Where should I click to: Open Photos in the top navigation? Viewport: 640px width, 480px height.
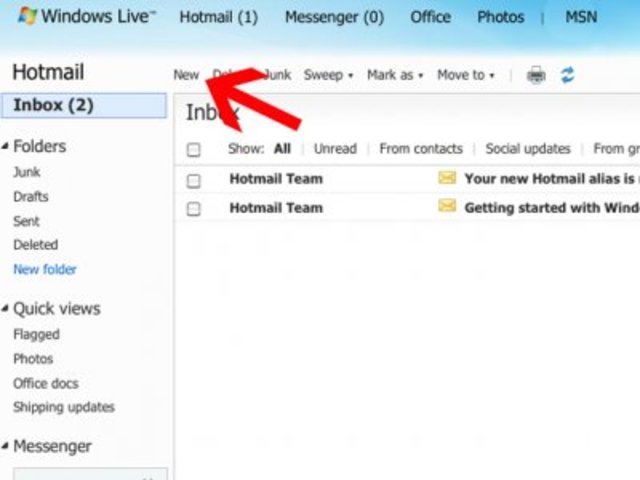click(501, 17)
